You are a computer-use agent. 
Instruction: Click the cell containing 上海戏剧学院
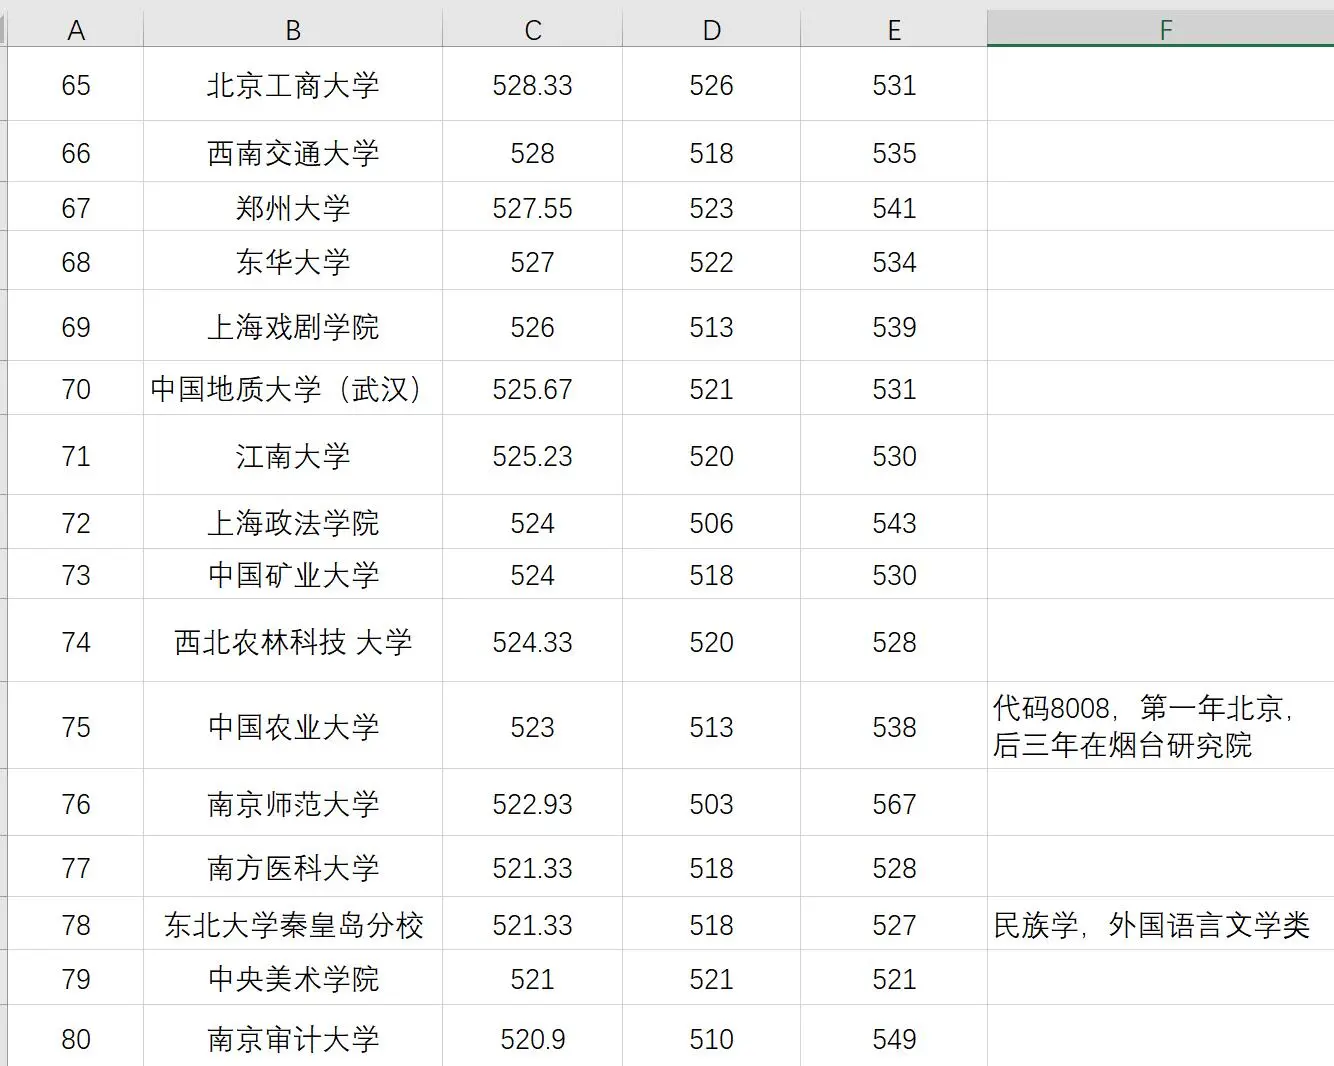(x=291, y=326)
